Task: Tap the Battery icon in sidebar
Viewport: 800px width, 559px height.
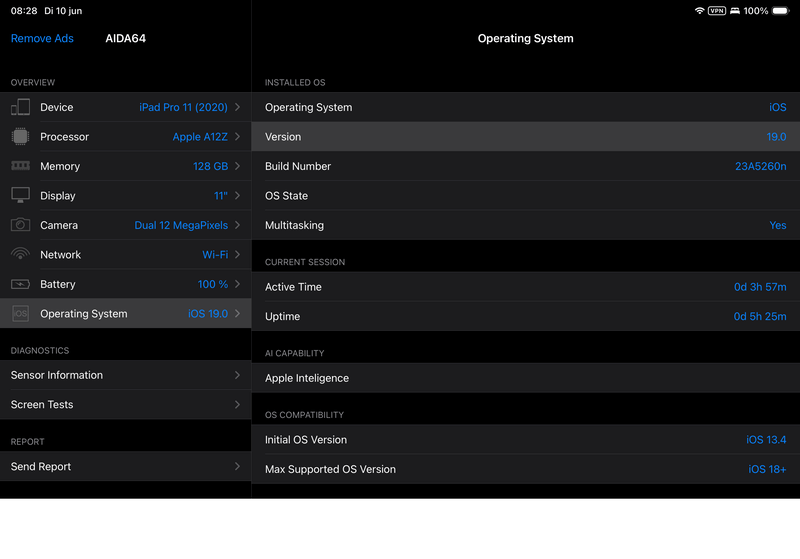Action: point(20,284)
